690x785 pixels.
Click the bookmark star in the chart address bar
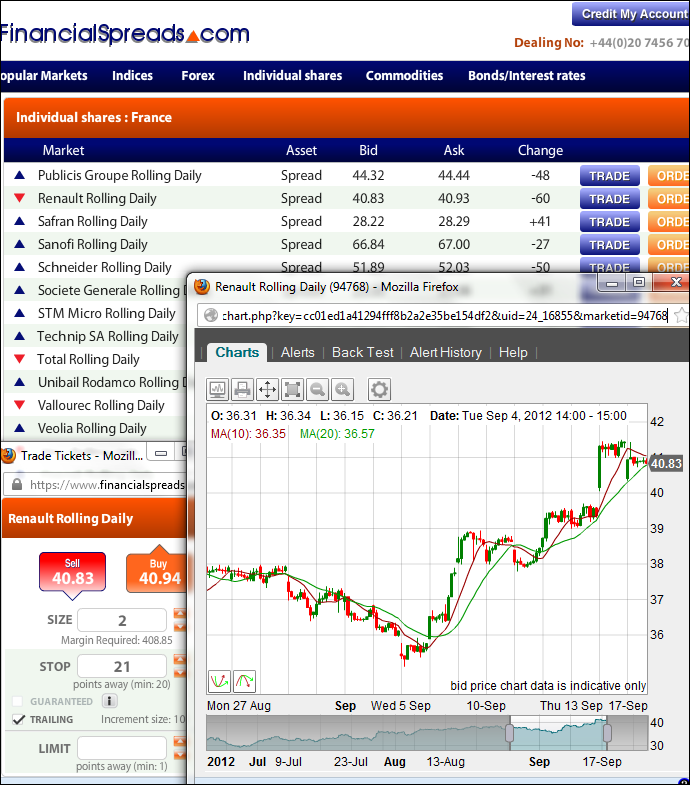click(681, 315)
